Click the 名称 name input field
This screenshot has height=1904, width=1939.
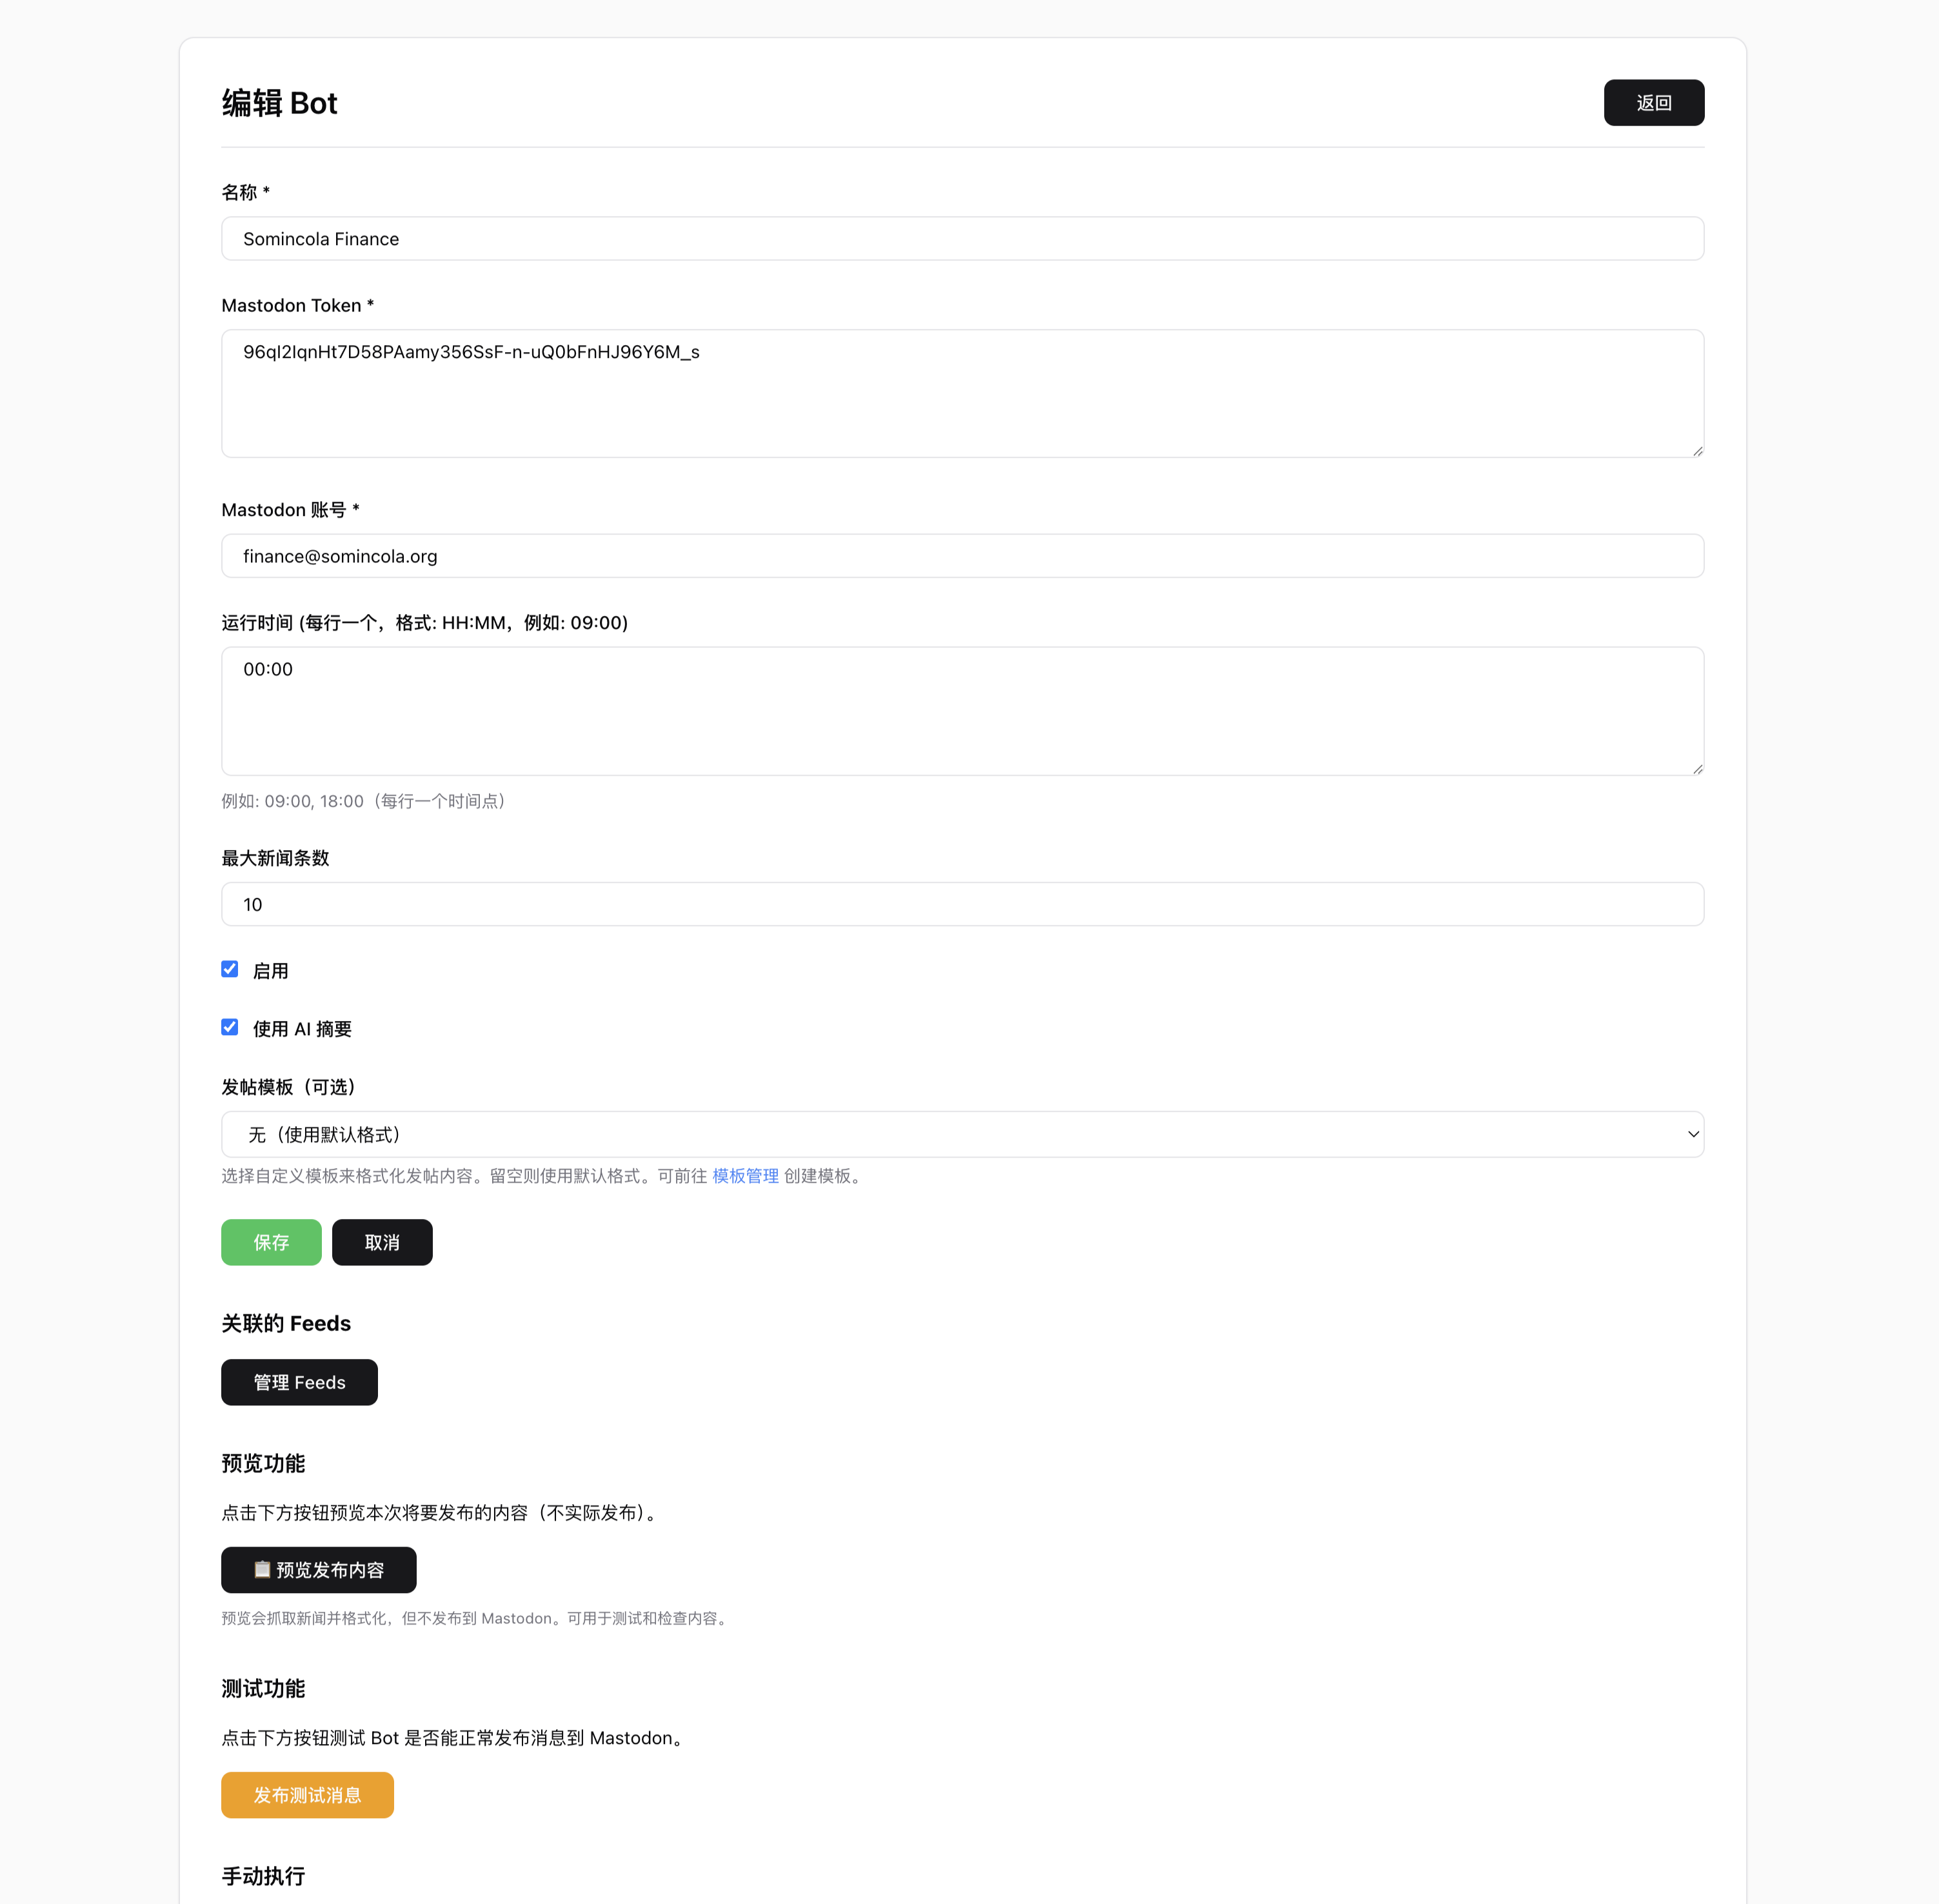[961, 239]
